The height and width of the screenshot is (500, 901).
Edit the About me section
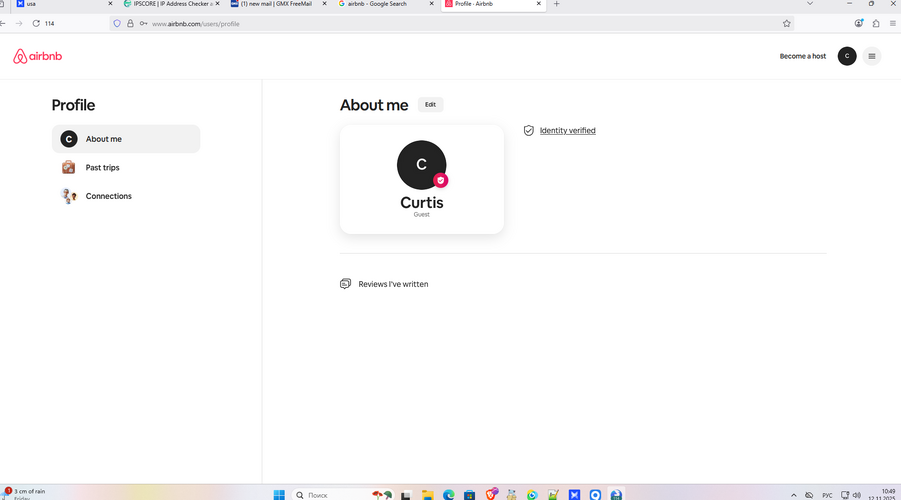pos(430,104)
